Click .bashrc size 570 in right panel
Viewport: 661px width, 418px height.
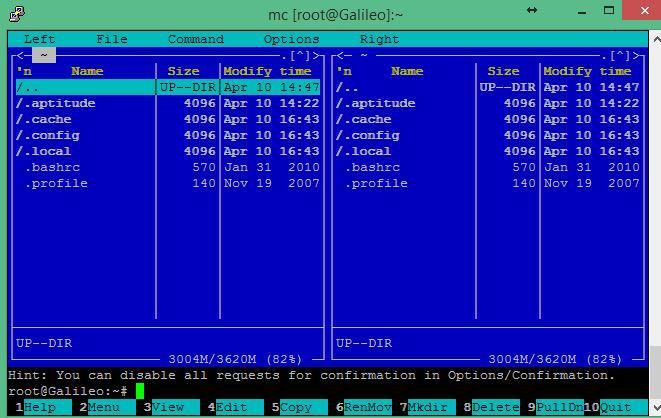(x=524, y=167)
